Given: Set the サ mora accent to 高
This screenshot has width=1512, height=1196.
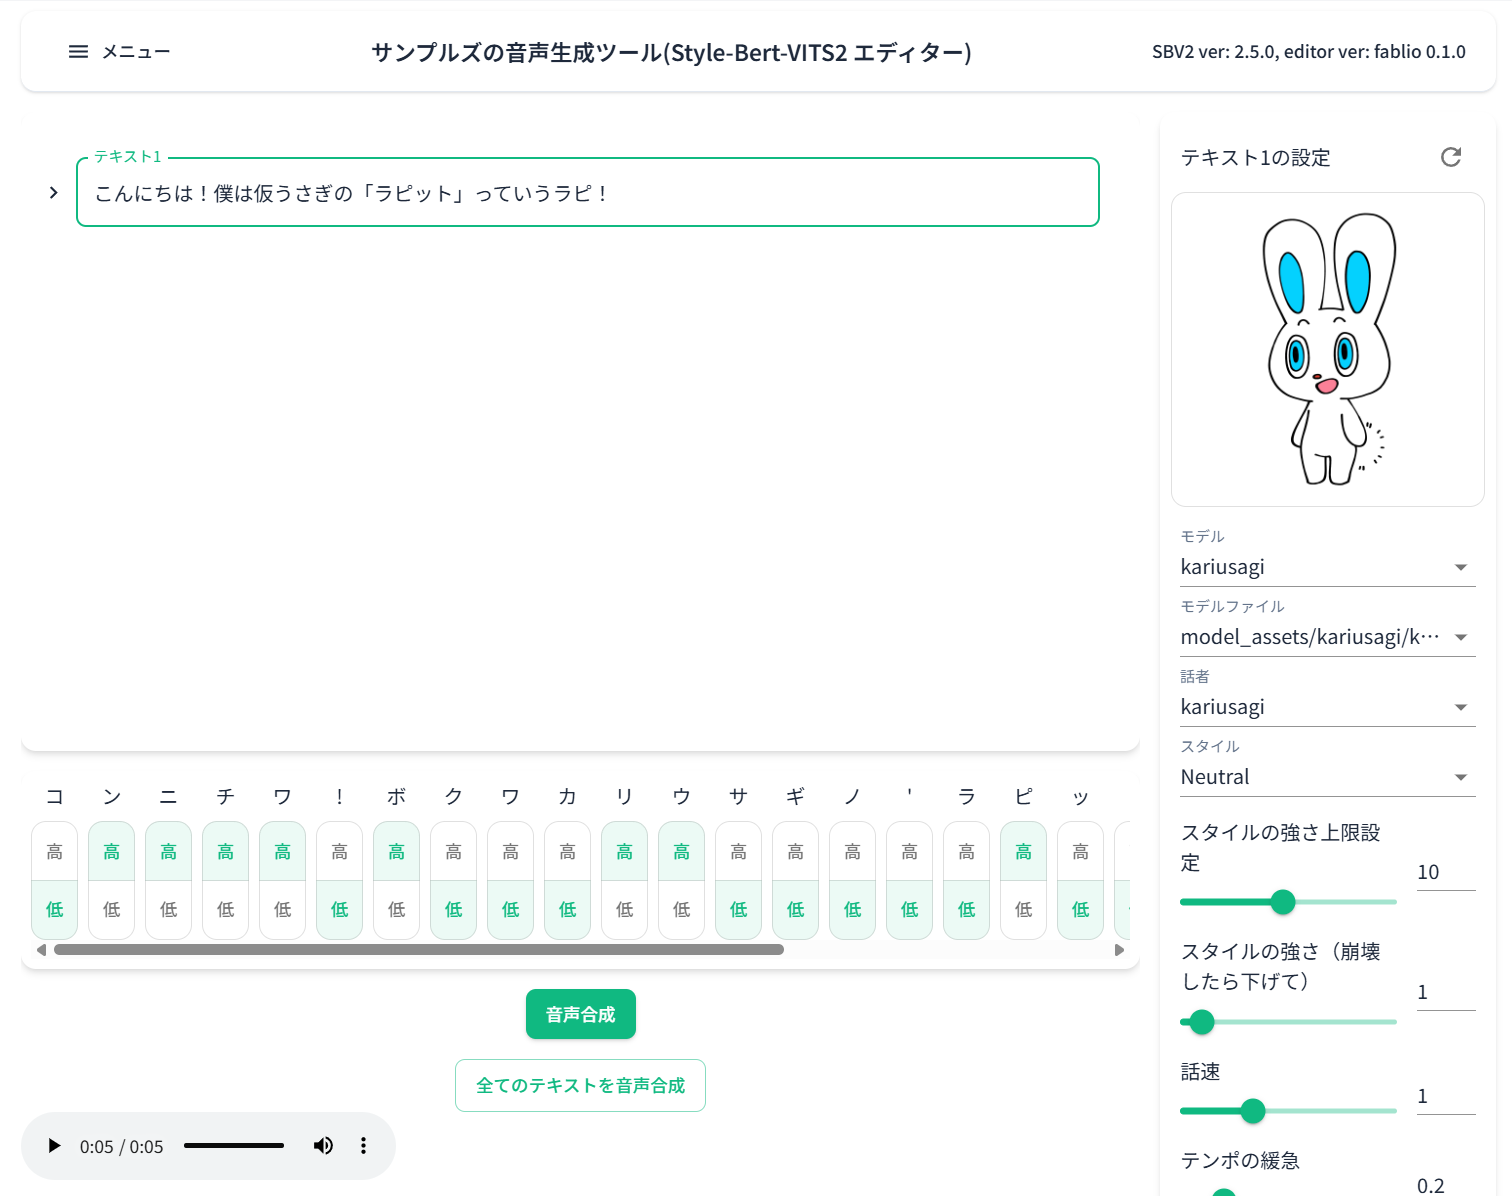Looking at the screenshot, I should [738, 850].
